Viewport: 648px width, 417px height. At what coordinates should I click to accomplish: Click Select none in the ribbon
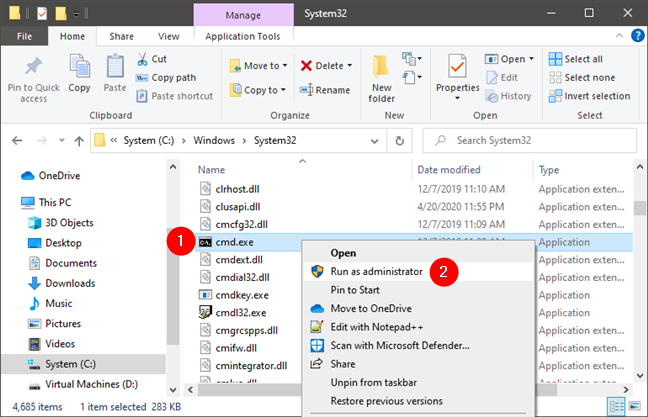tap(582, 78)
